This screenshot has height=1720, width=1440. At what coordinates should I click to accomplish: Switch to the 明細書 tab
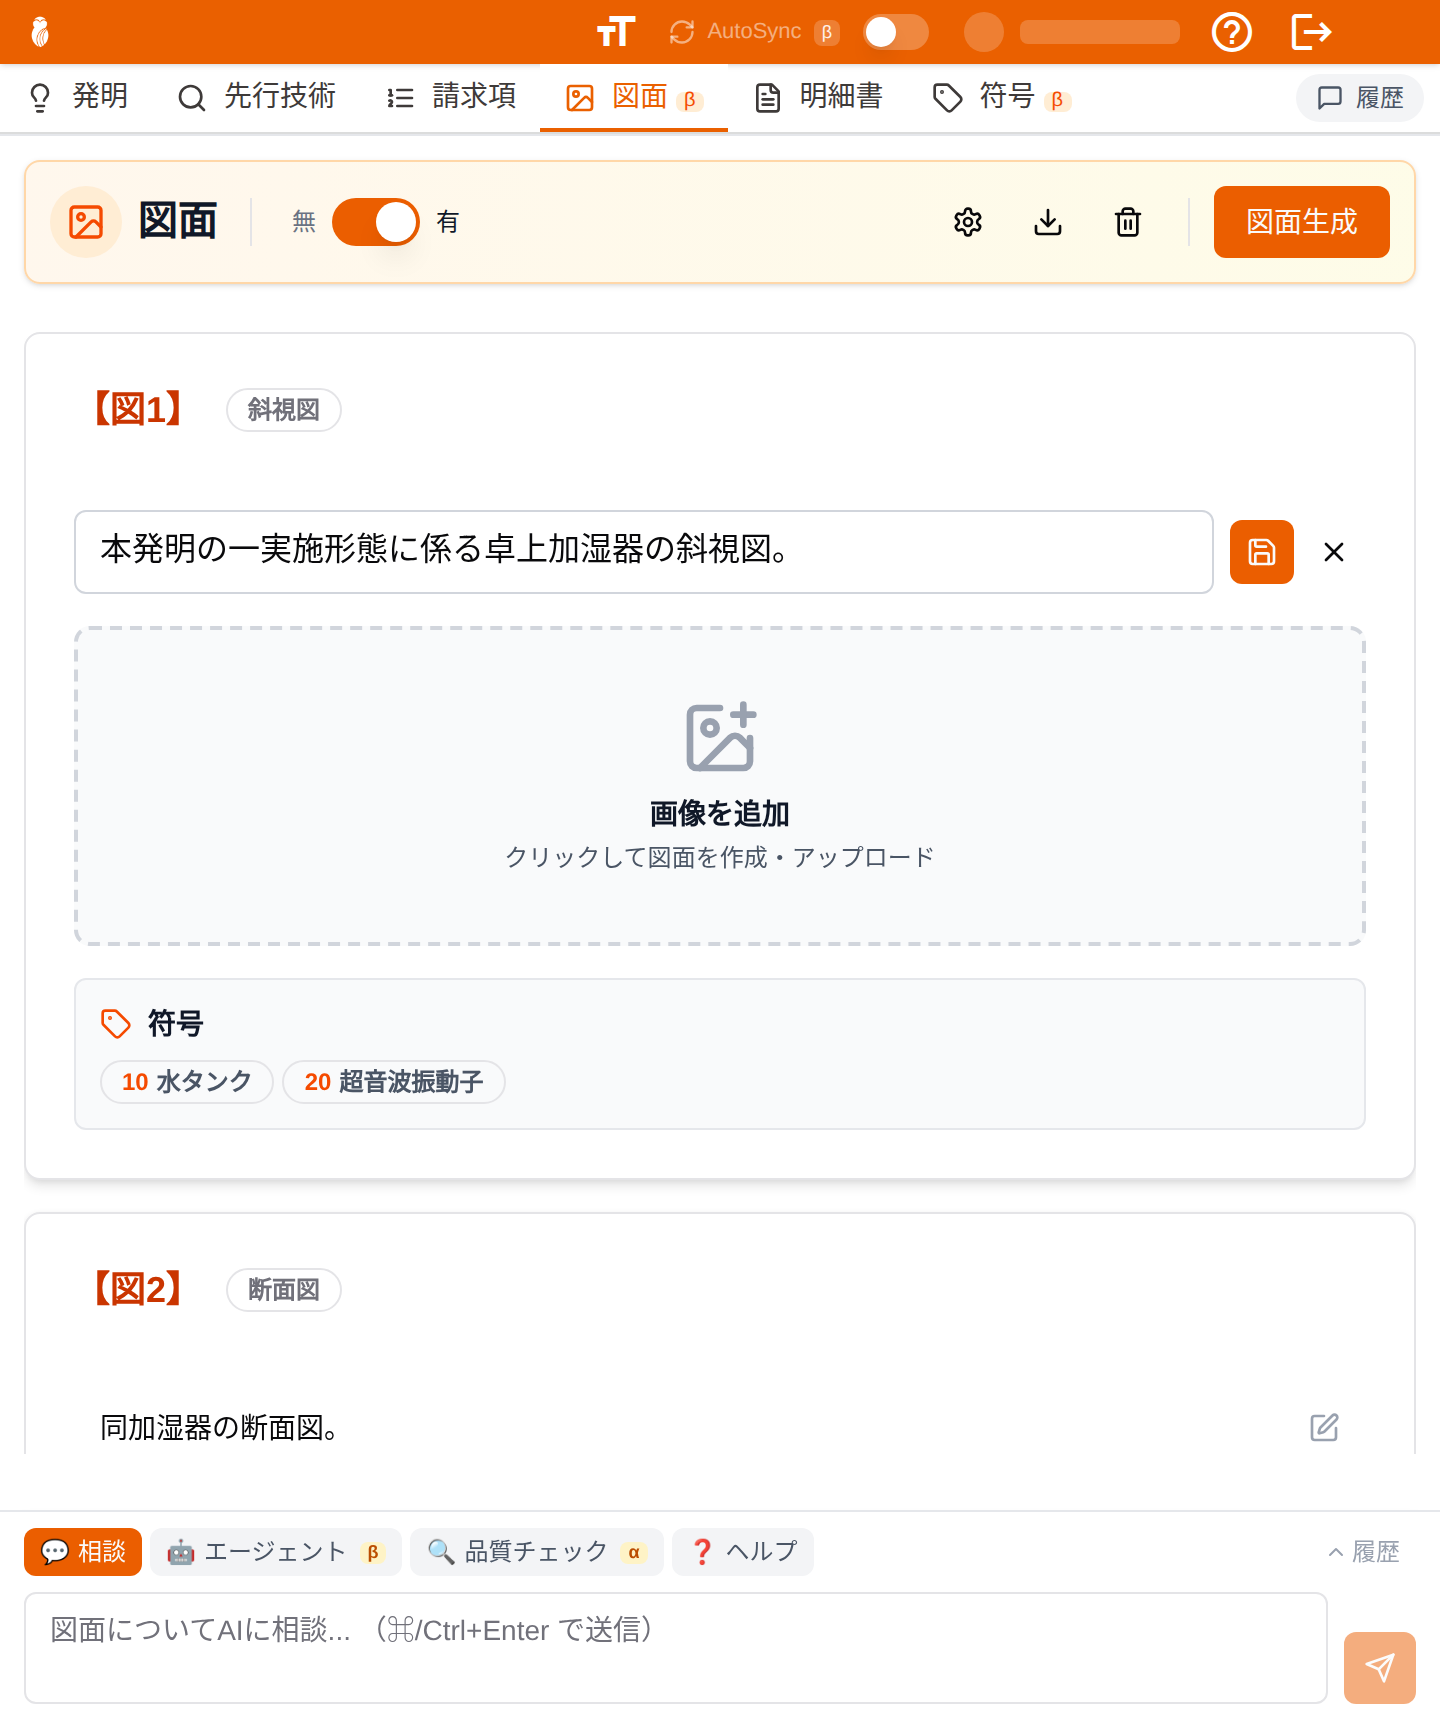[819, 97]
